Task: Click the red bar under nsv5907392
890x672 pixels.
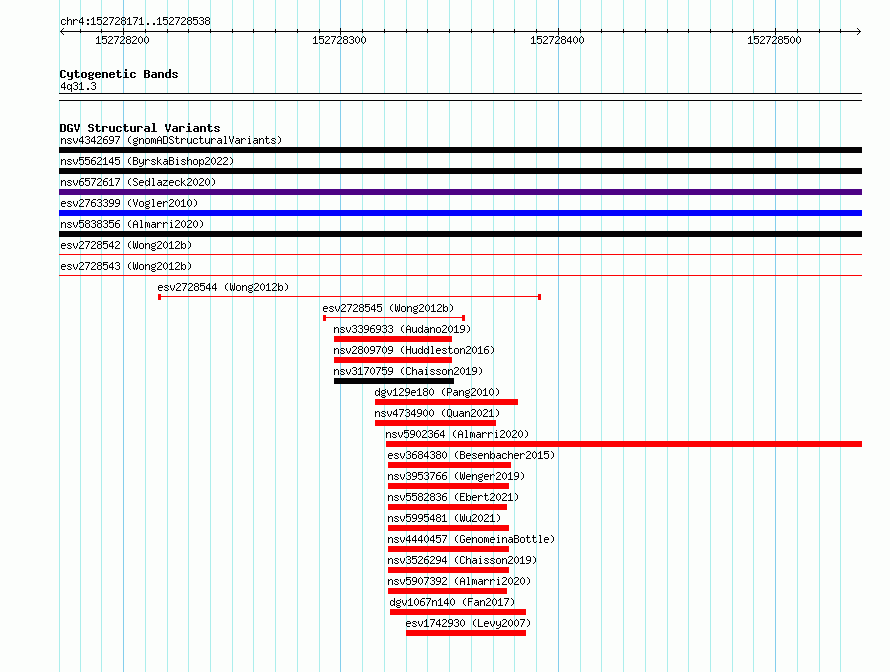Action: click(x=447, y=591)
